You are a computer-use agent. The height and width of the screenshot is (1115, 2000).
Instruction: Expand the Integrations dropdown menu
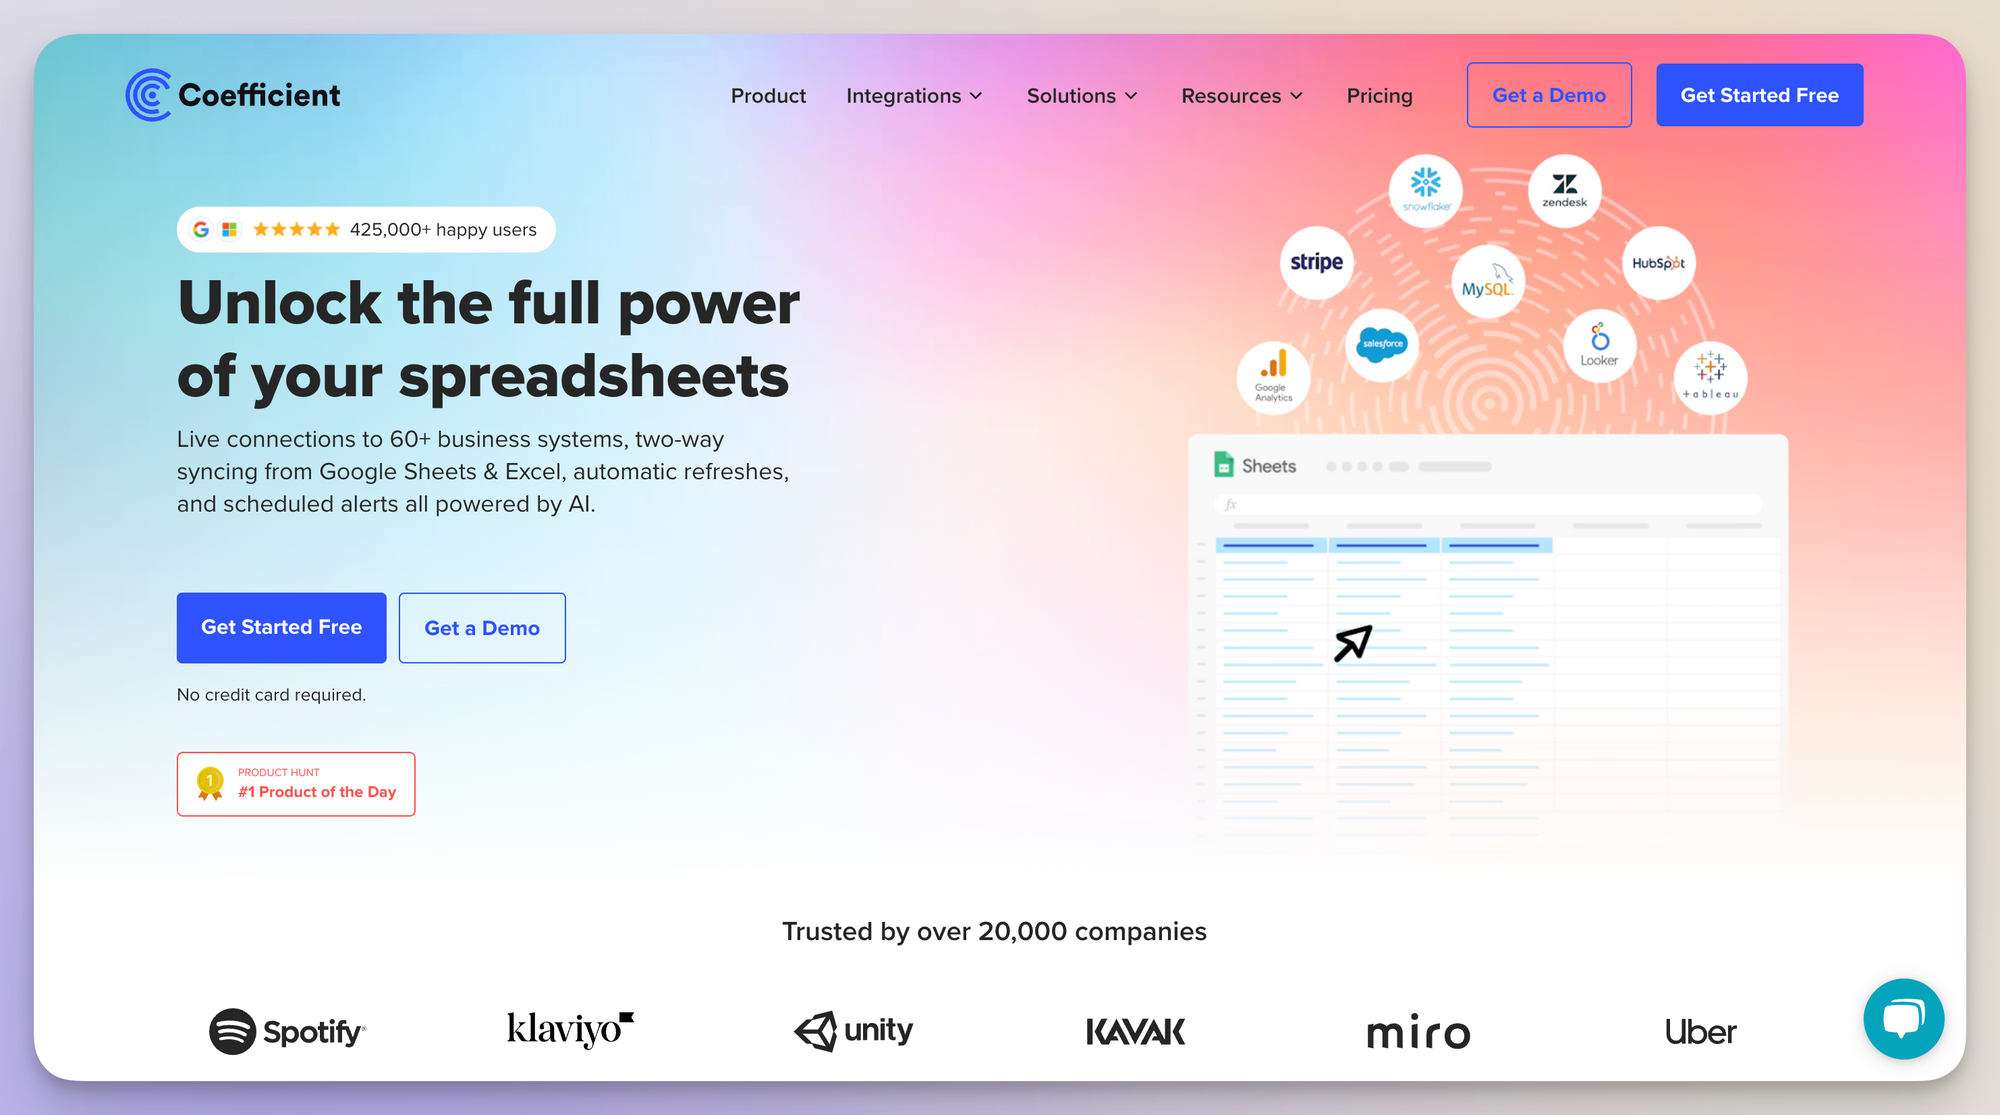(x=913, y=95)
